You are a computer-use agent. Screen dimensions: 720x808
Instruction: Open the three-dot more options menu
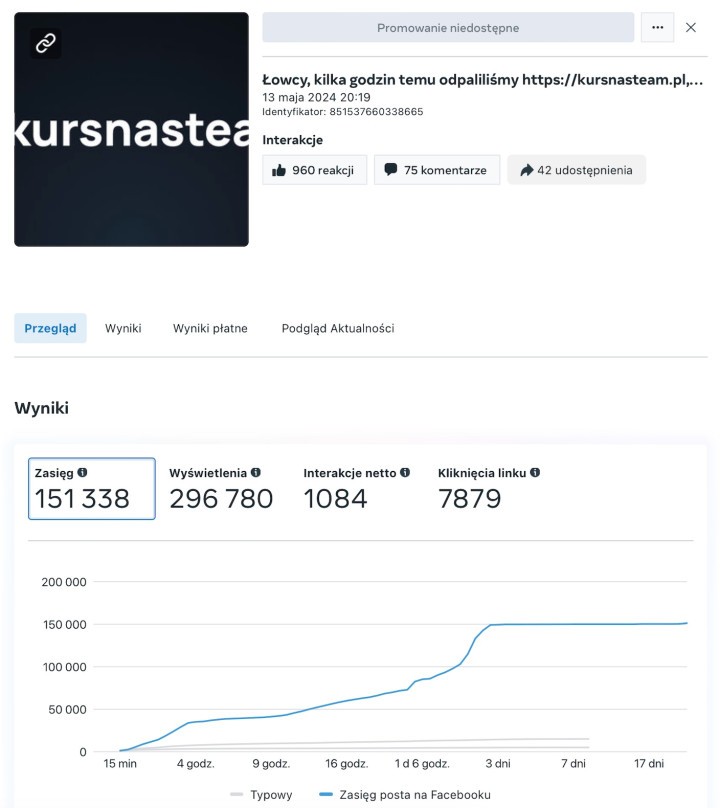point(657,27)
